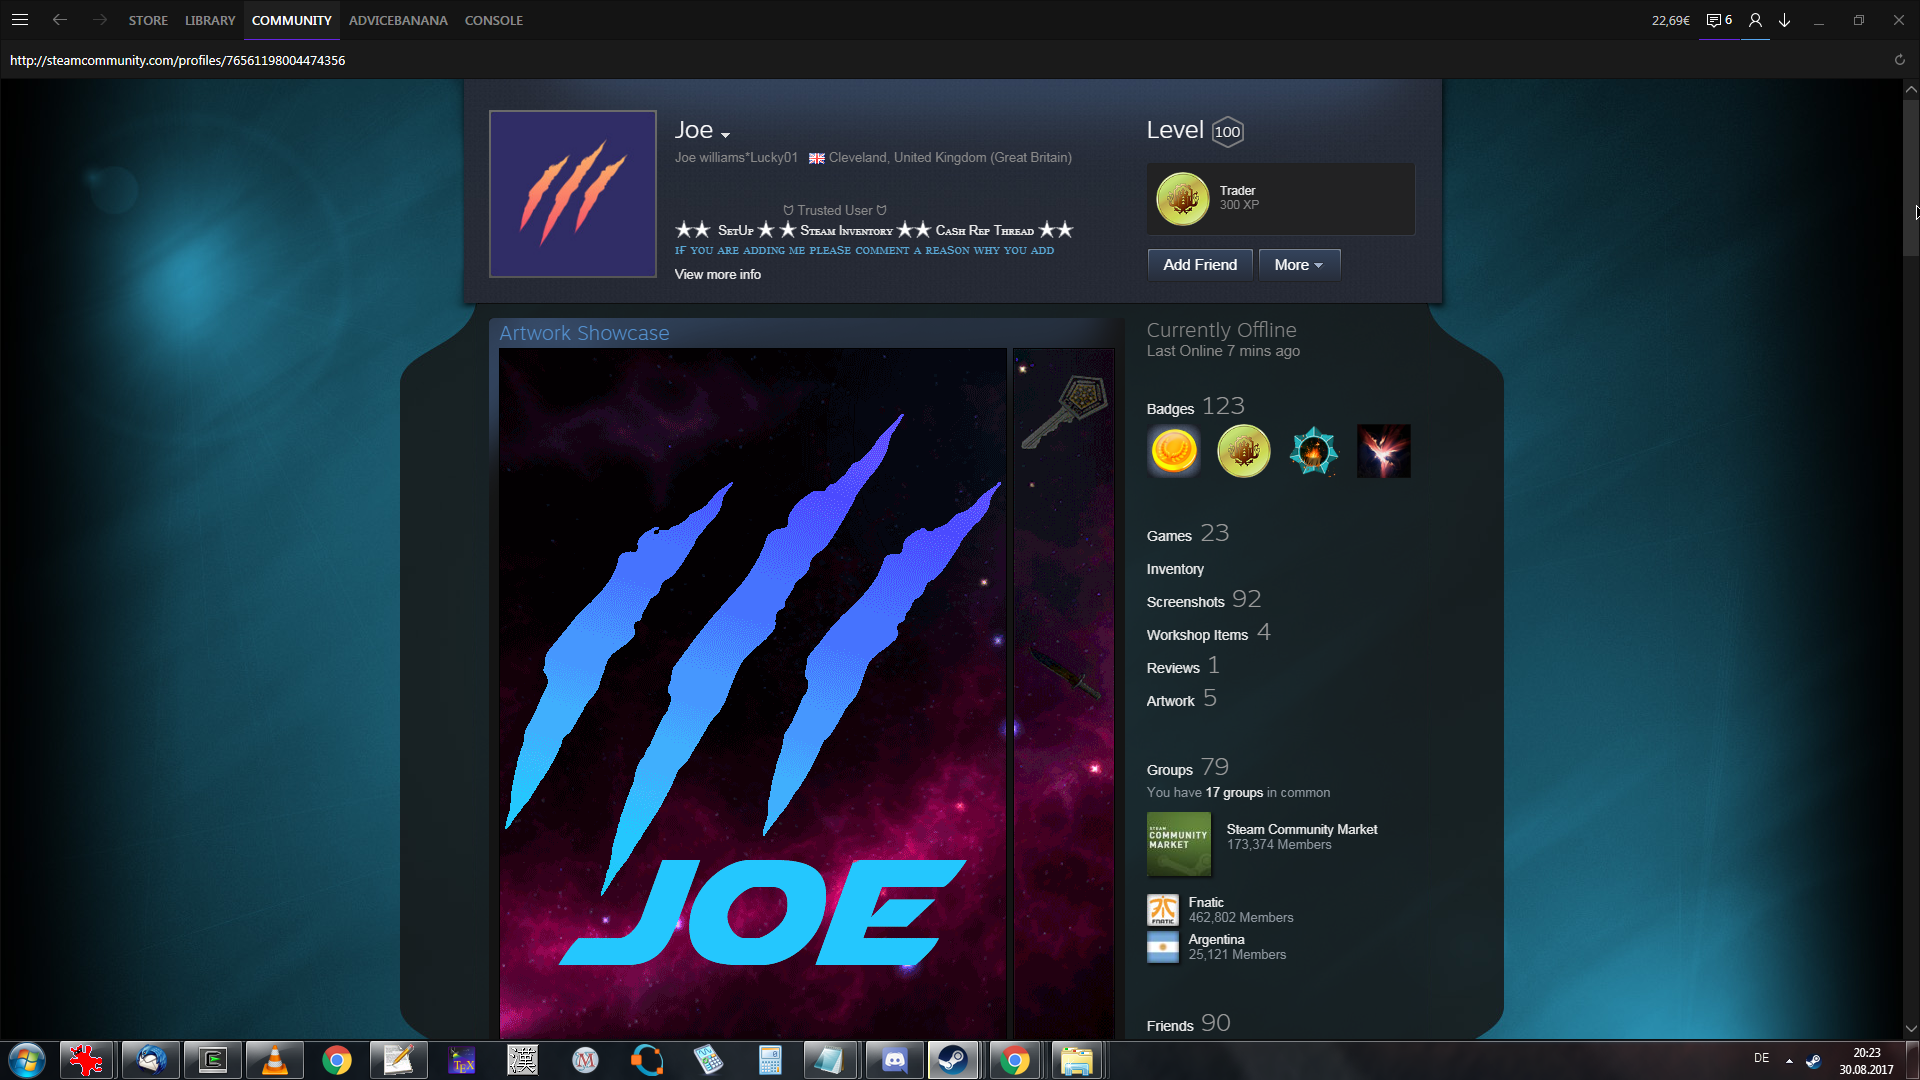The width and height of the screenshot is (1920, 1080).
Task: Expand View more info
Action: pyautogui.click(x=717, y=274)
